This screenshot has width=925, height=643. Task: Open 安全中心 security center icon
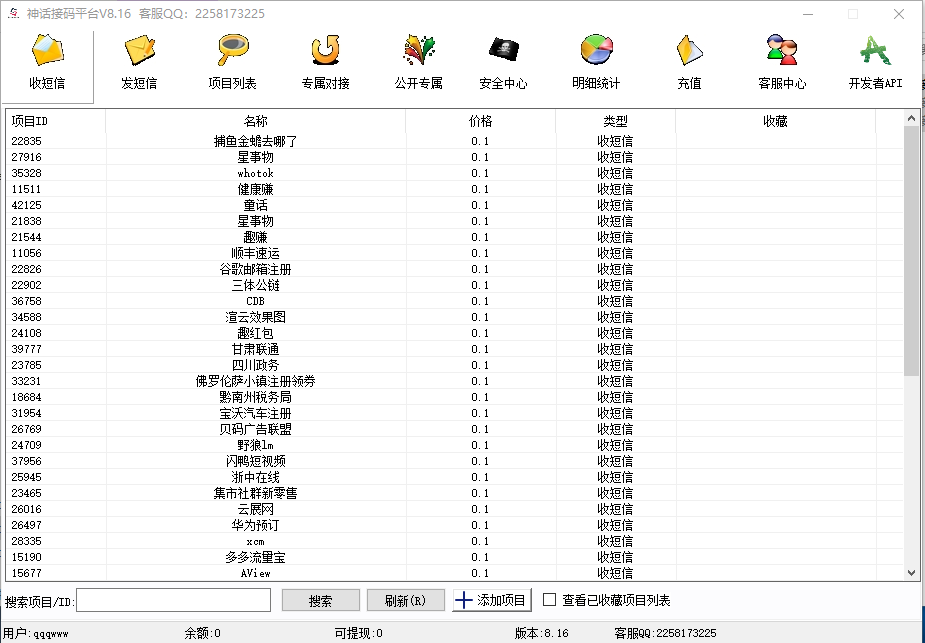pyautogui.click(x=503, y=50)
